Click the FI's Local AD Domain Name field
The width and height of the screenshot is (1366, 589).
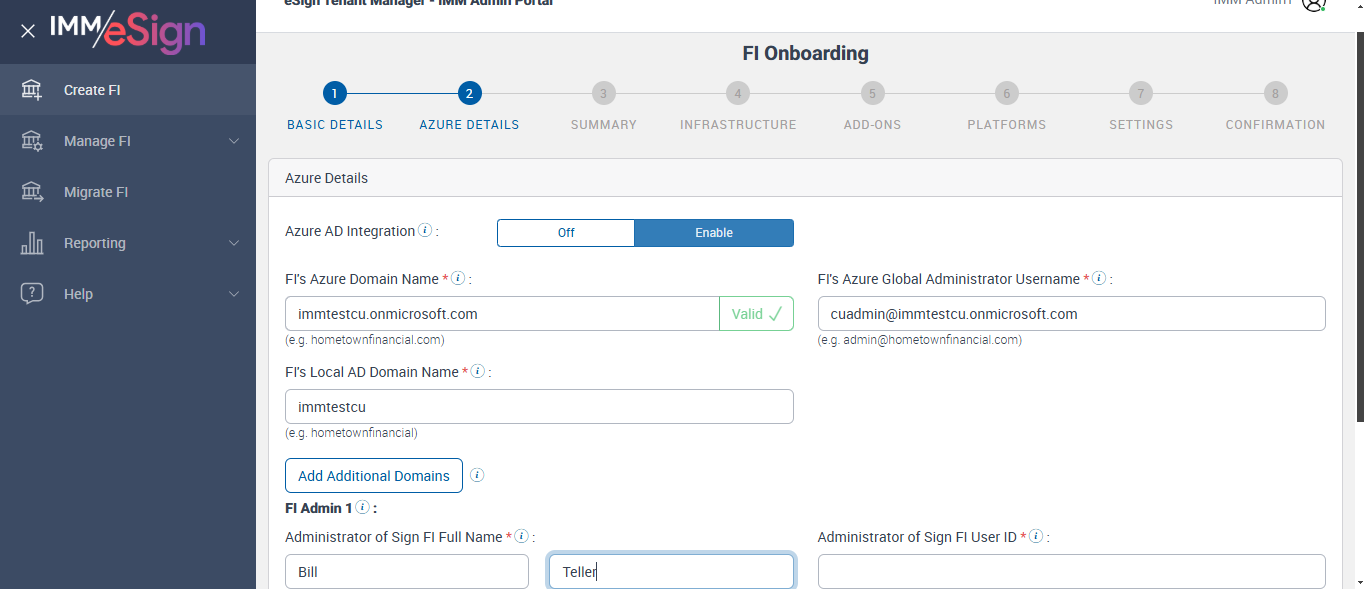[x=539, y=407]
